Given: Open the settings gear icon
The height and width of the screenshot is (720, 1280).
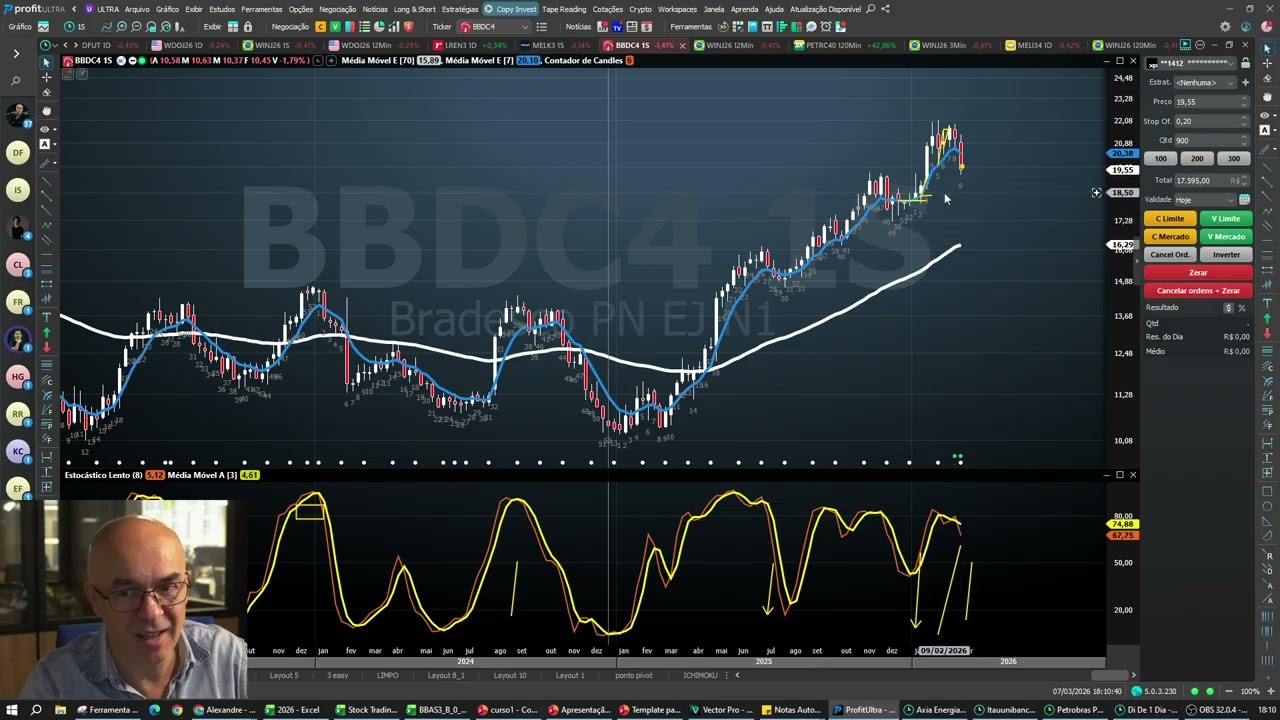Looking at the screenshot, I should pyautogui.click(x=1225, y=26).
